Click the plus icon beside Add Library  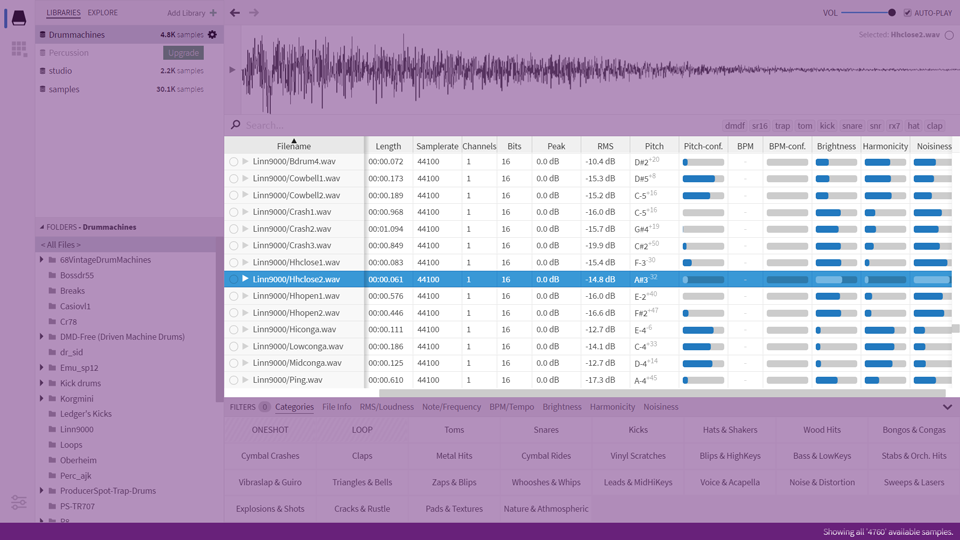pyautogui.click(x=213, y=13)
